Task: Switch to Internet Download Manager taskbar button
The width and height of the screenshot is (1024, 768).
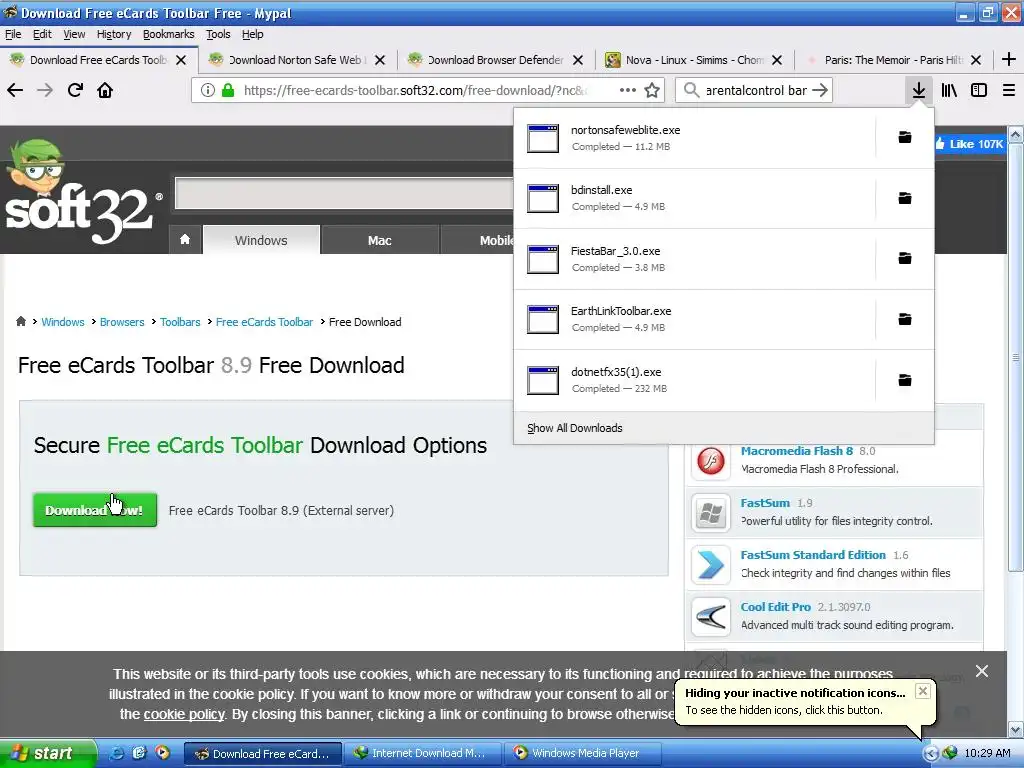Action: pos(422,753)
